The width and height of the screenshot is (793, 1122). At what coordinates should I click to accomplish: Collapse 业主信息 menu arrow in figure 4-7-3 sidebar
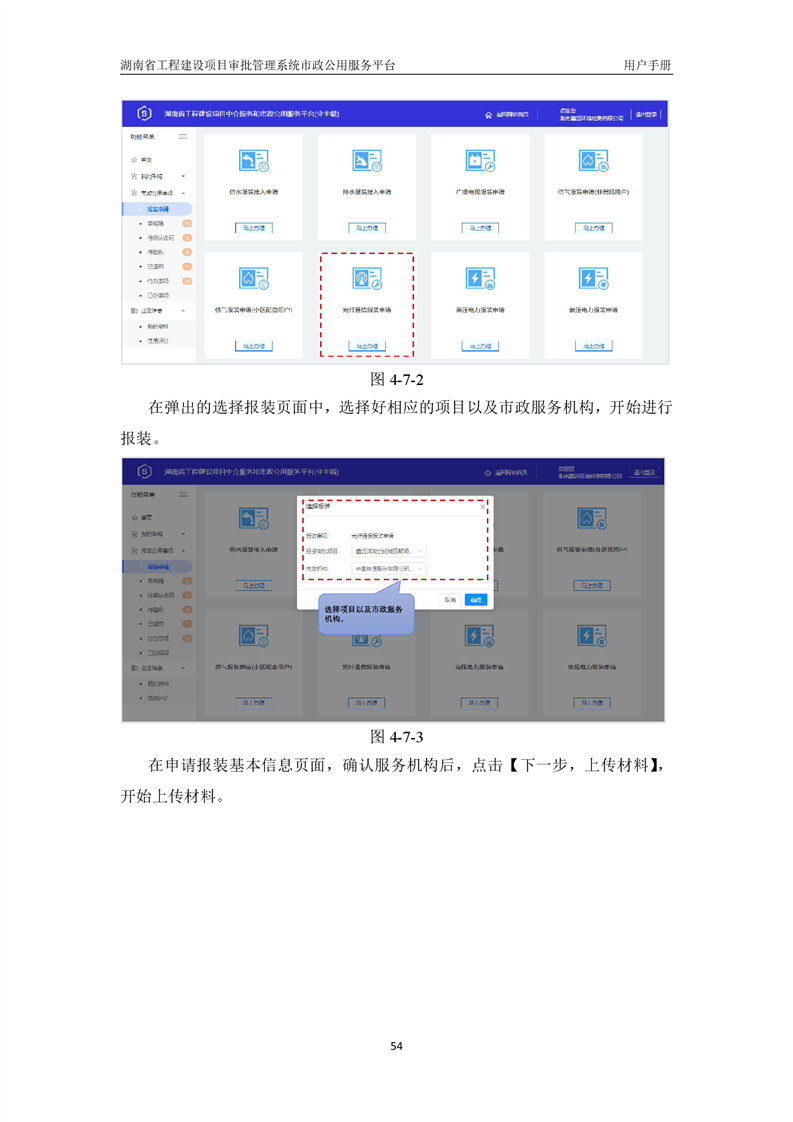[x=183, y=668]
